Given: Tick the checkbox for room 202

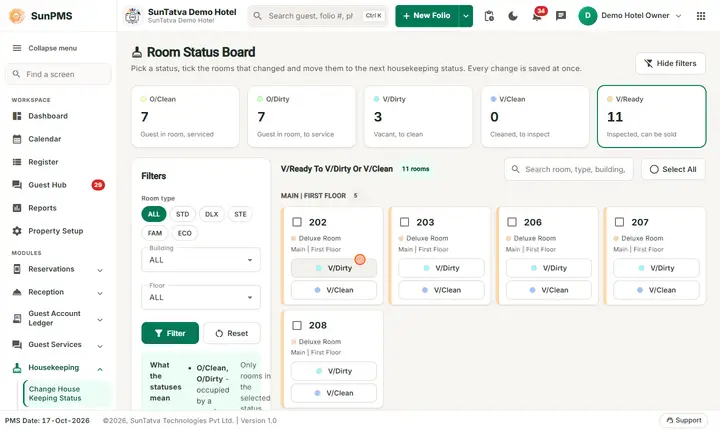Looking at the screenshot, I should pos(297,222).
